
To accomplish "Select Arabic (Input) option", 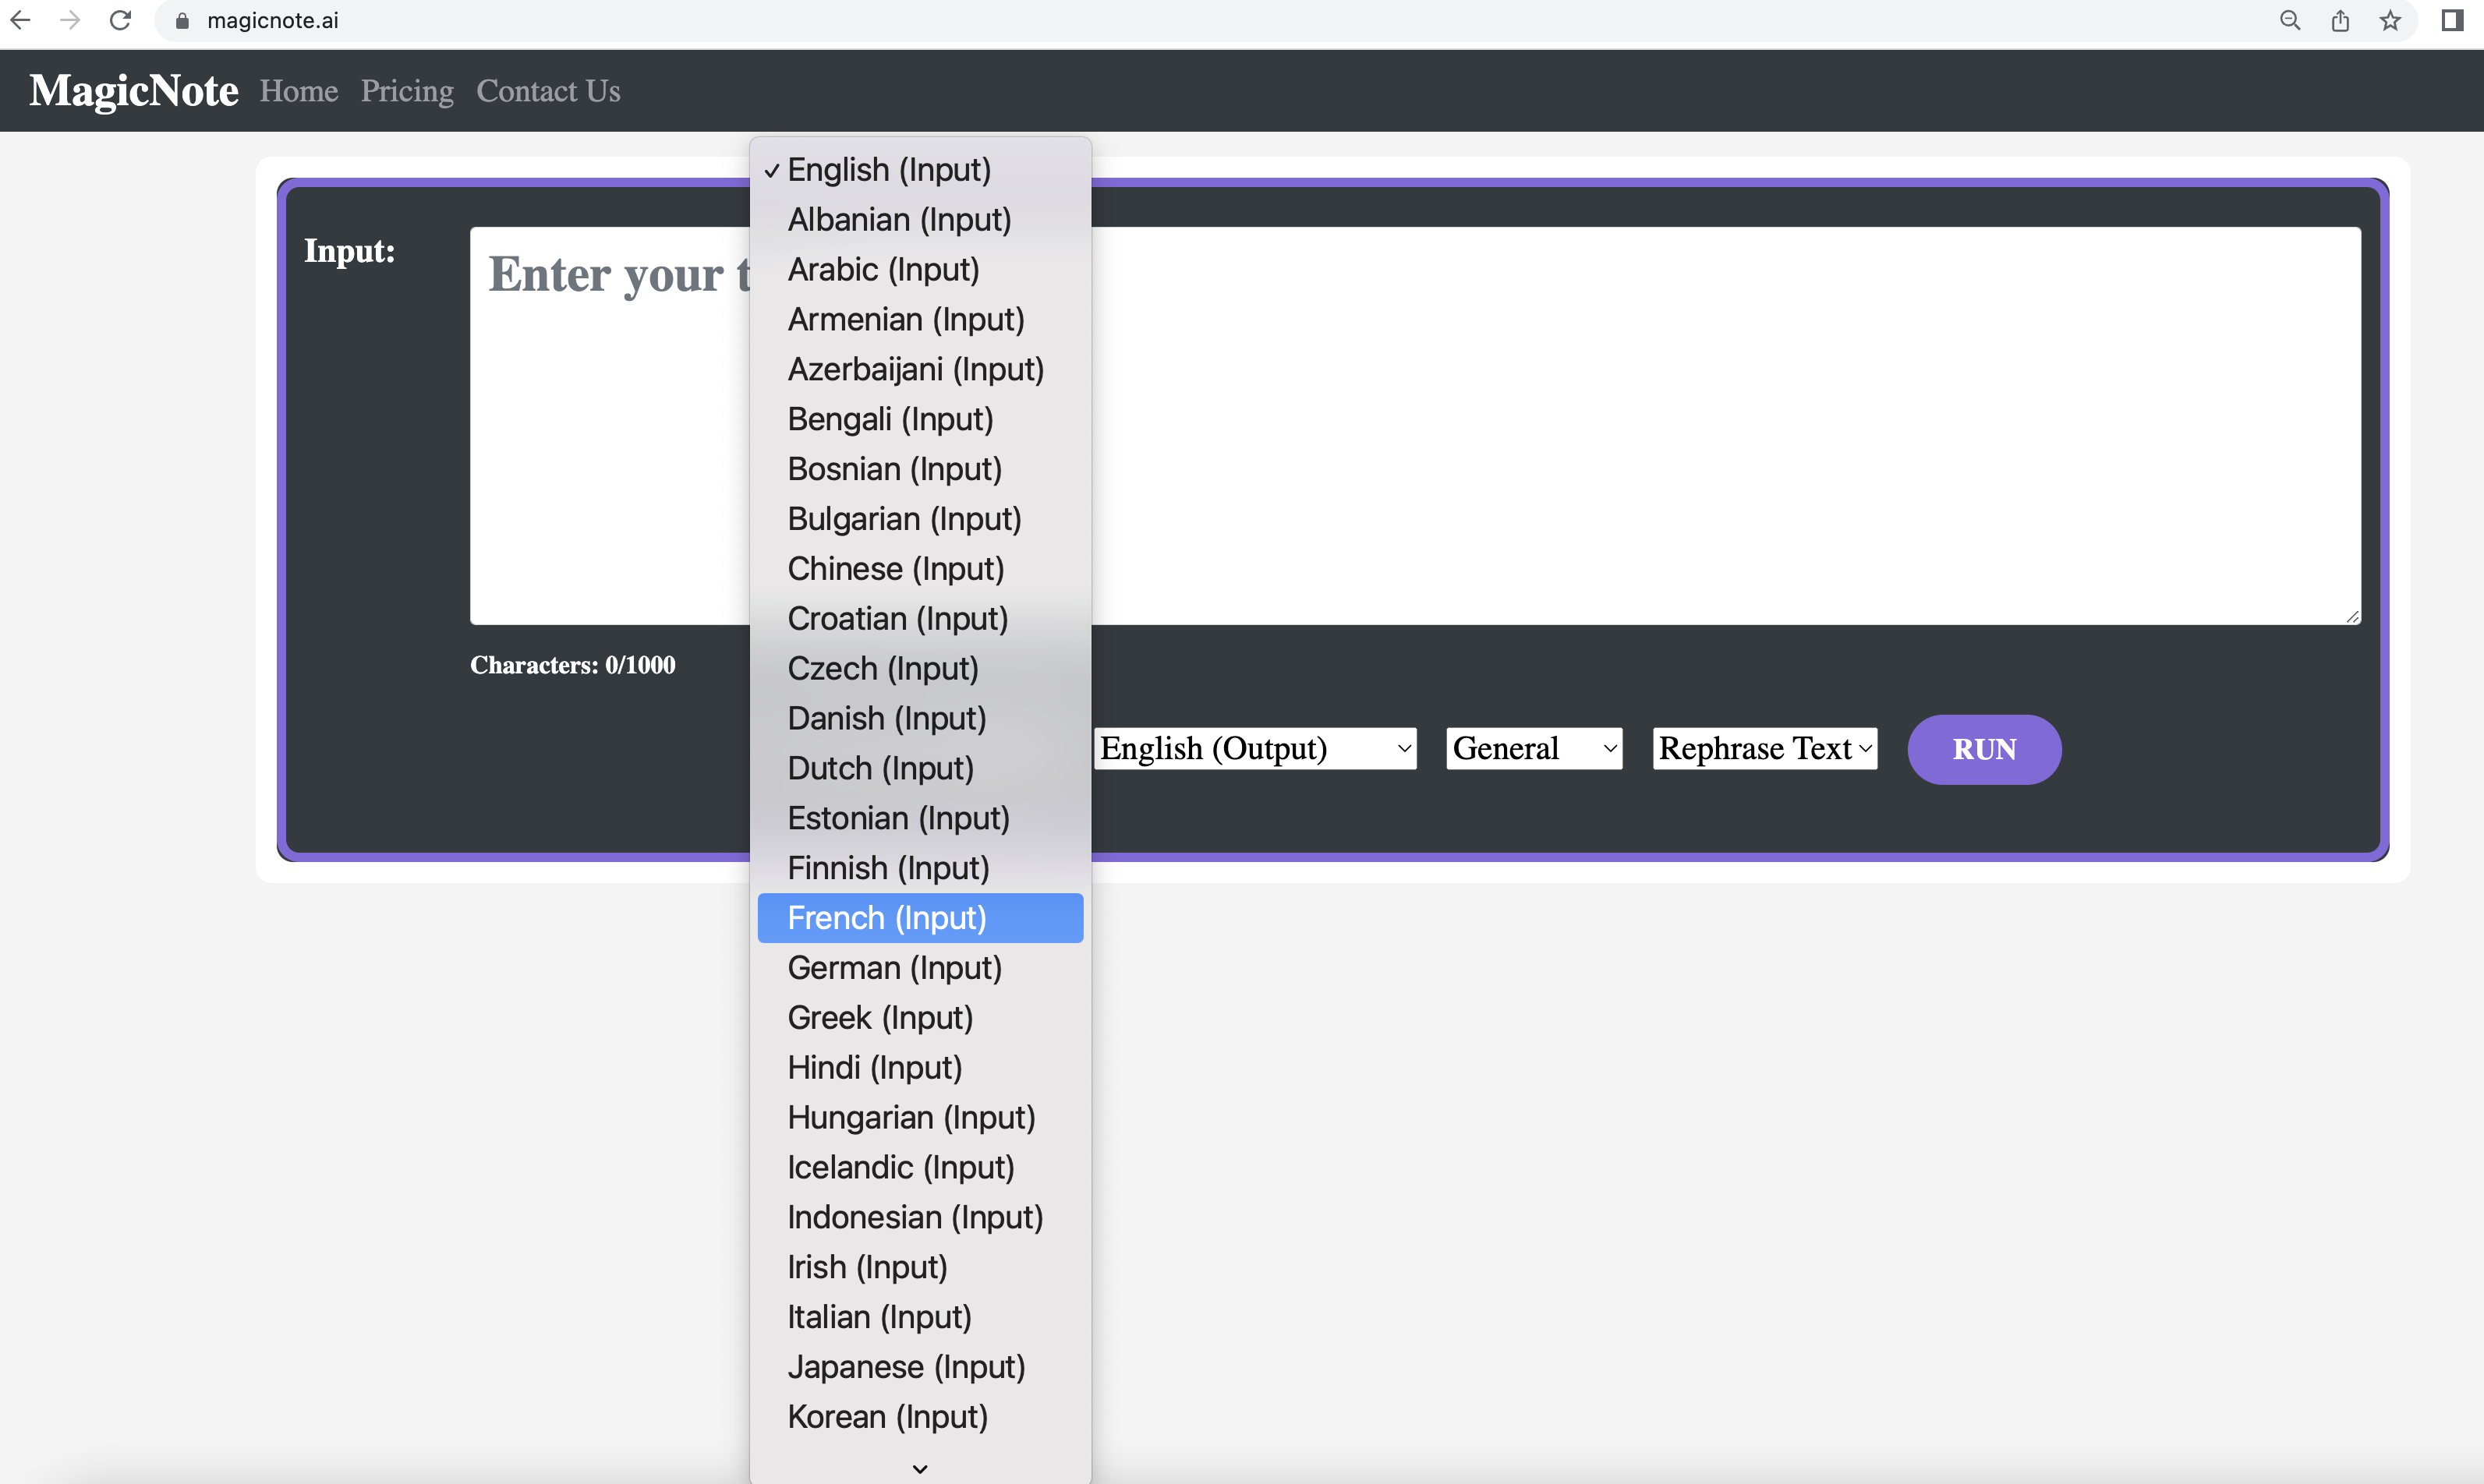I will pyautogui.click(x=920, y=270).
